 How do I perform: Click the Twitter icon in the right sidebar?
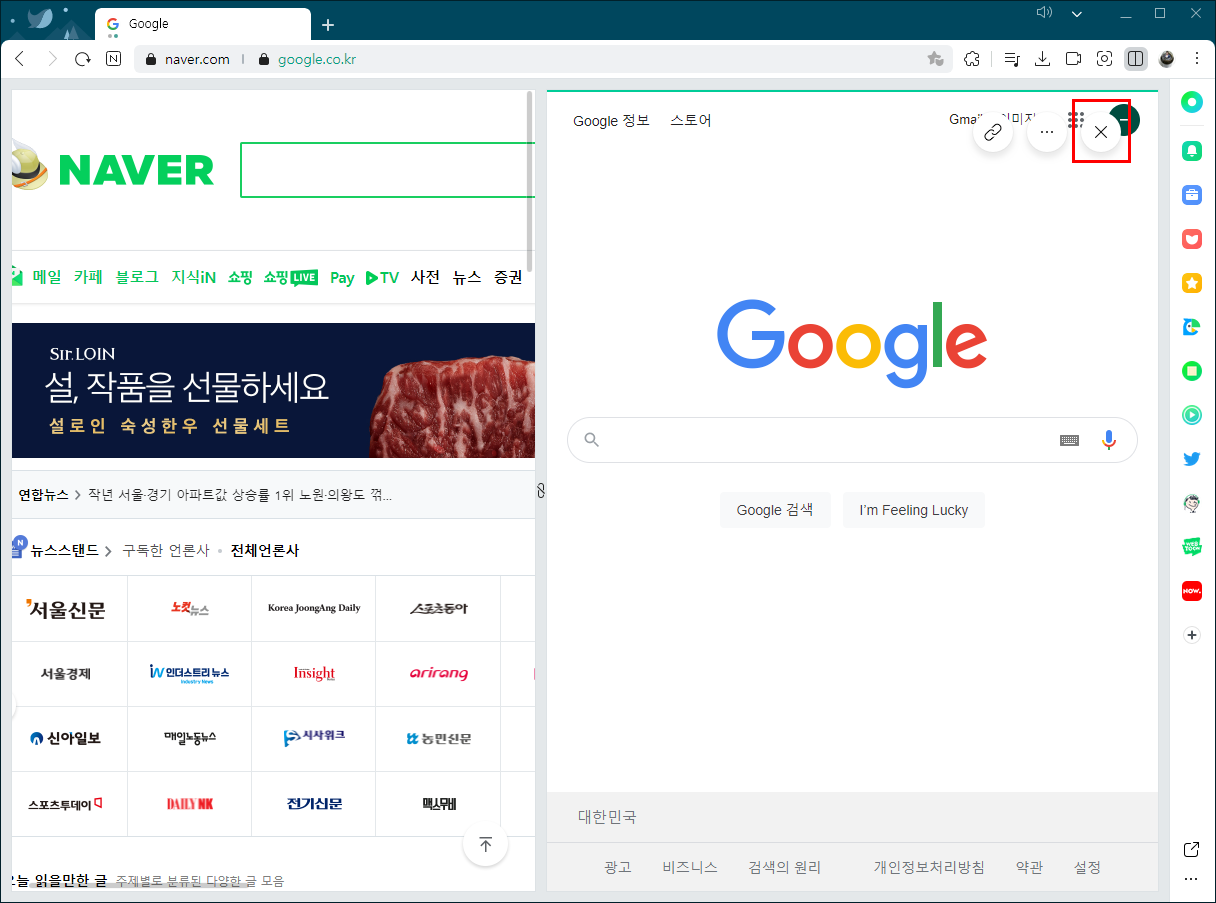coord(1191,458)
